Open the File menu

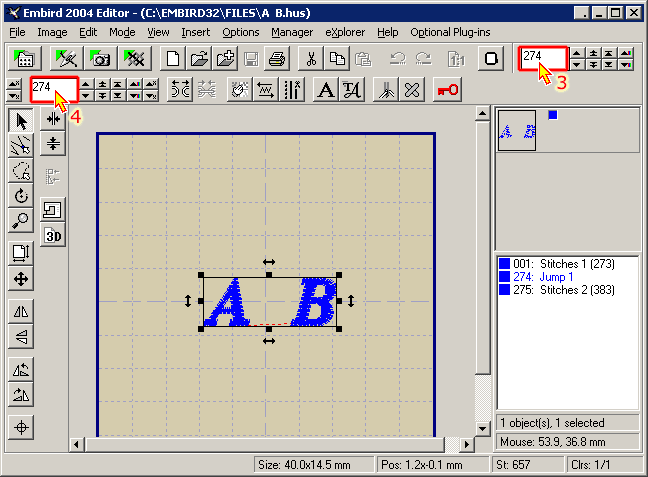point(17,32)
